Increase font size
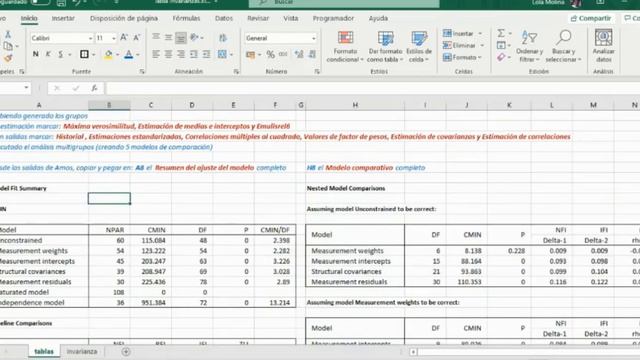This screenshot has width=640, height=360. (124, 38)
